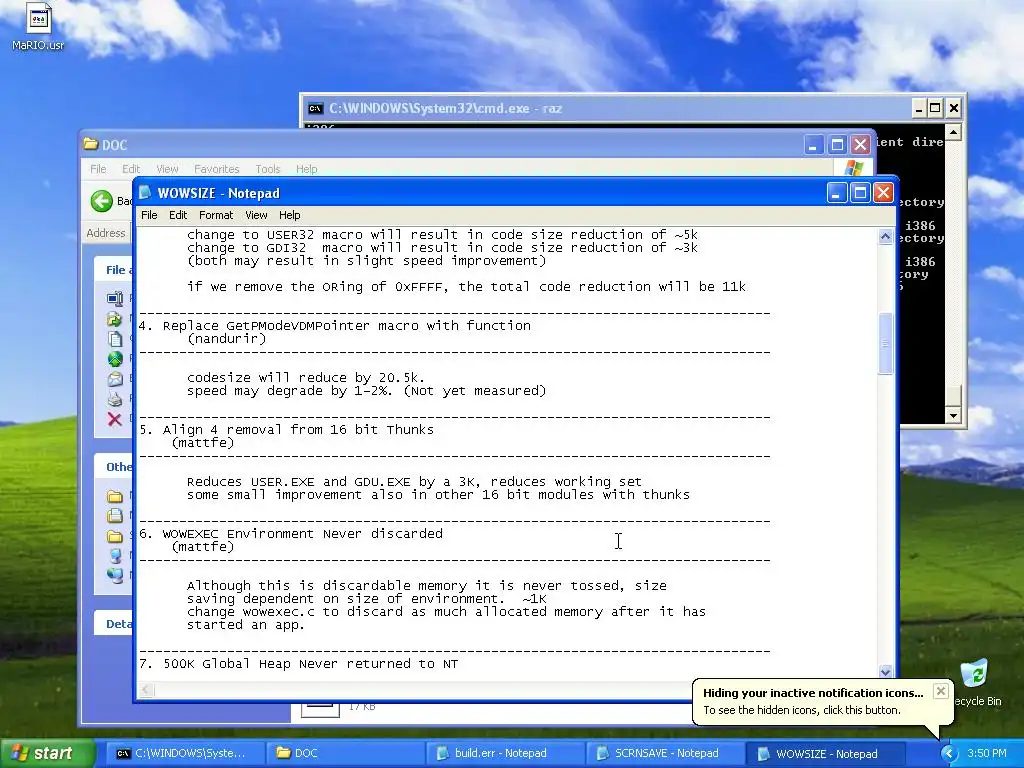This screenshot has width=1024, height=768.
Task: Open Help menu in DOC explorer window
Action: point(306,169)
